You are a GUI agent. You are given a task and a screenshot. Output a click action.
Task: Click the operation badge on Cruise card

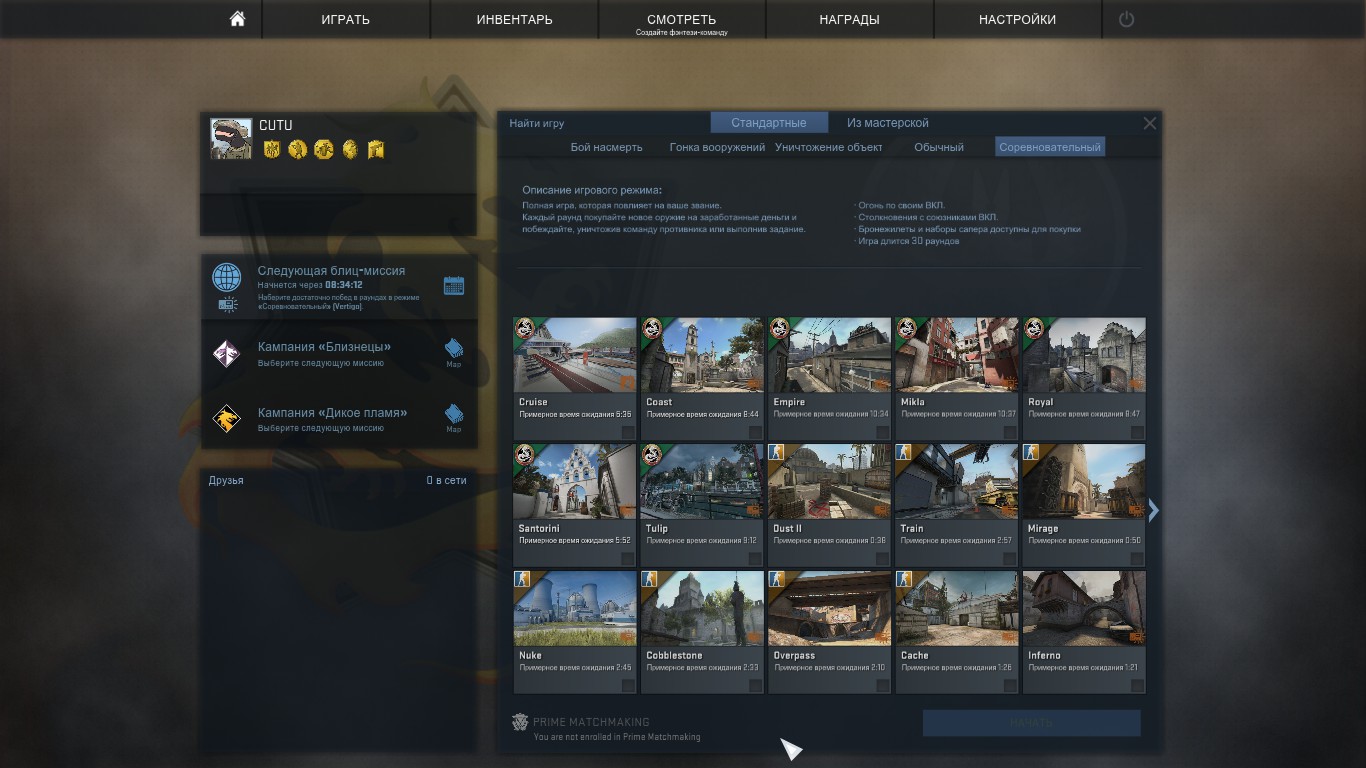(x=525, y=329)
